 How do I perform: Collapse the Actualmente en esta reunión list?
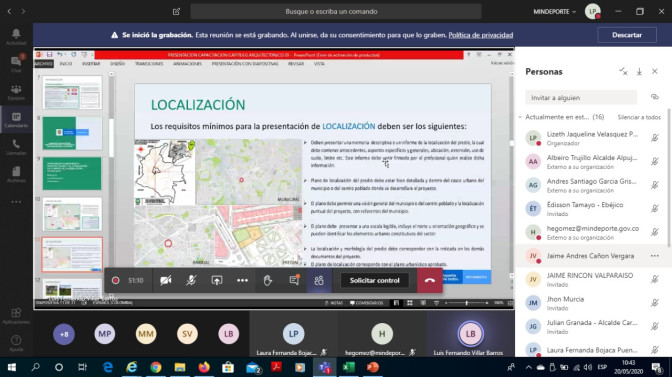[x=520, y=117]
